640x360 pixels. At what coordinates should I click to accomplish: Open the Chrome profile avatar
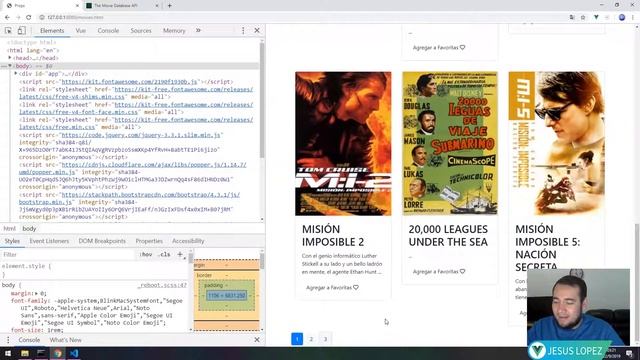click(x=622, y=18)
